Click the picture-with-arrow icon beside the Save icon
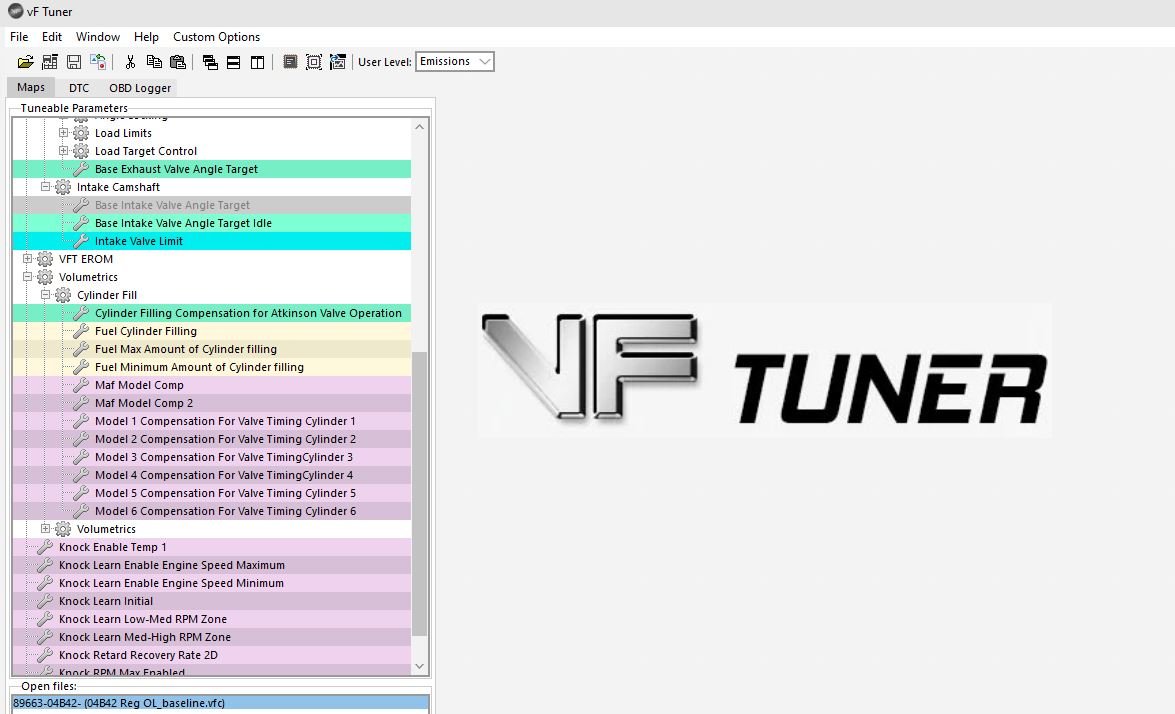This screenshot has width=1175, height=714. point(97,62)
